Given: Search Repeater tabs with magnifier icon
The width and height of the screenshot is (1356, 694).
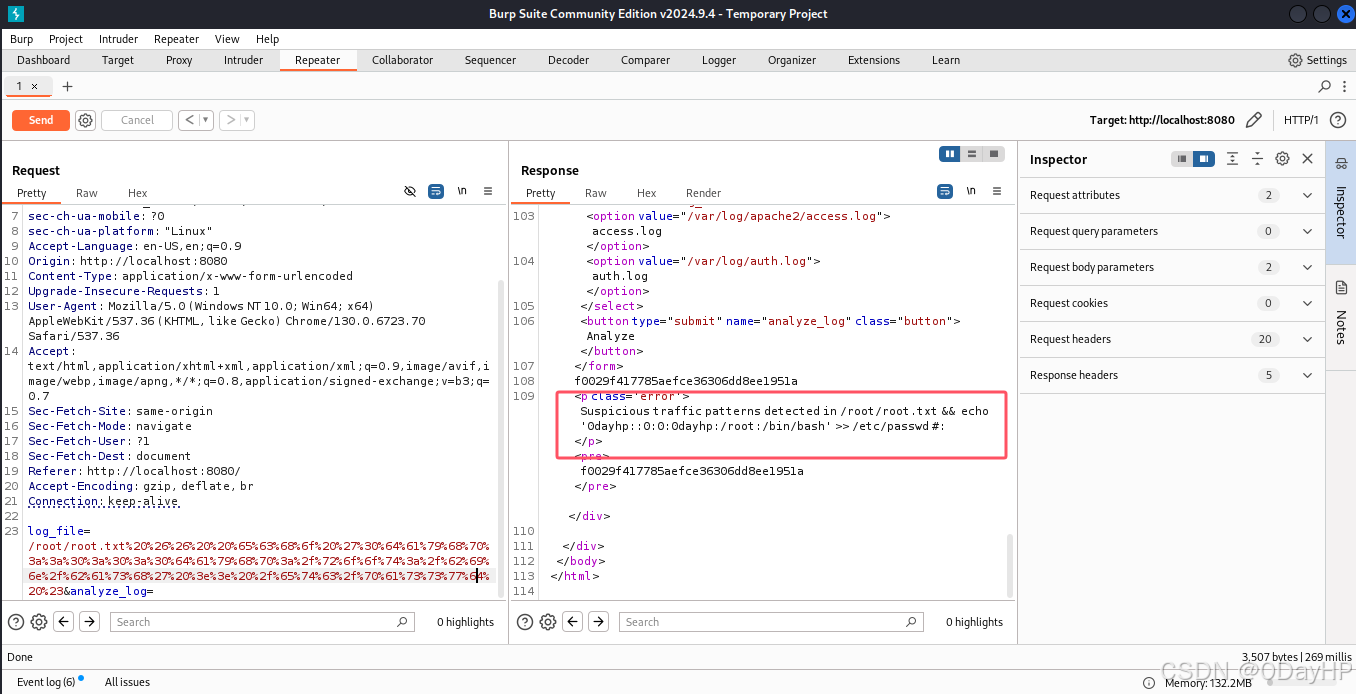Looking at the screenshot, I should 1325,86.
